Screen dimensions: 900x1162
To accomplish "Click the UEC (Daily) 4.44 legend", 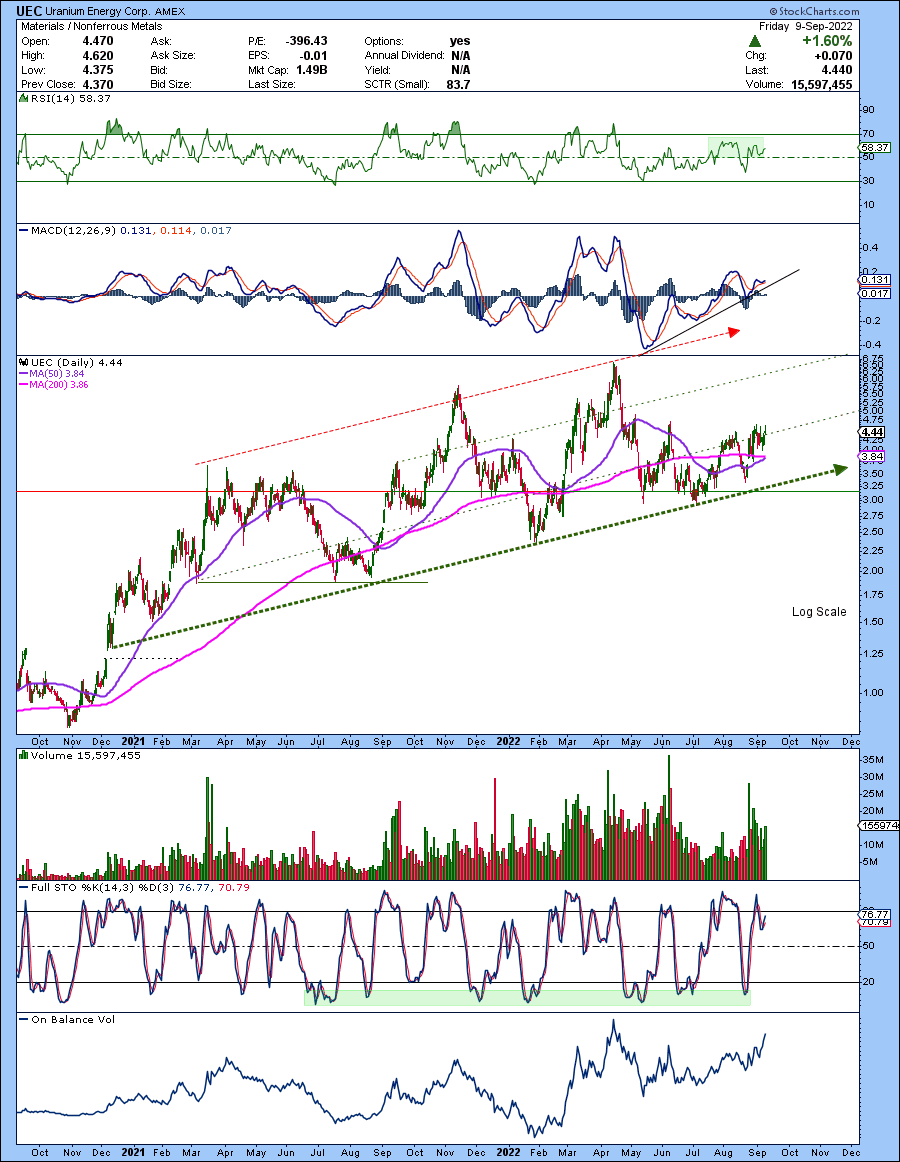I will [x=71, y=362].
